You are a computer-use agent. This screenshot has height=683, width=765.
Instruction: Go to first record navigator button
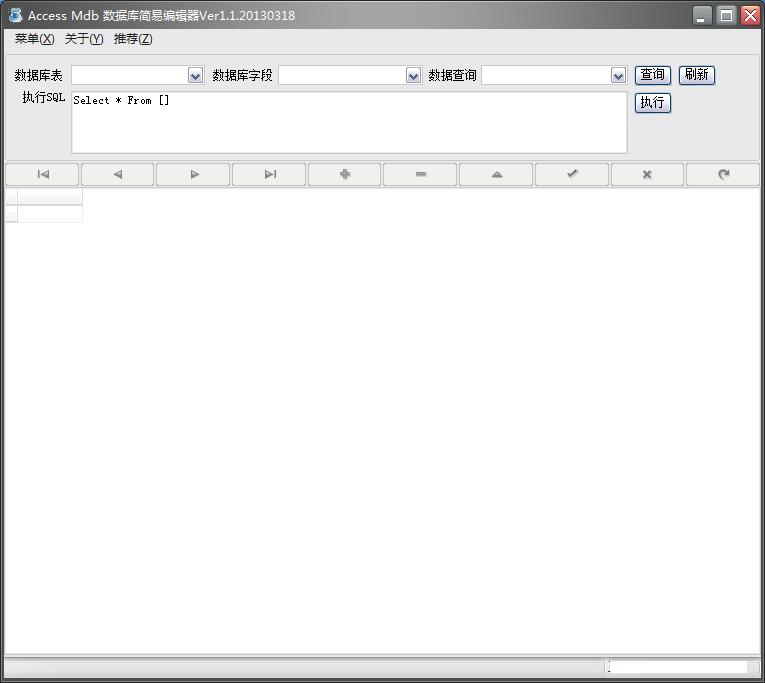click(42, 175)
